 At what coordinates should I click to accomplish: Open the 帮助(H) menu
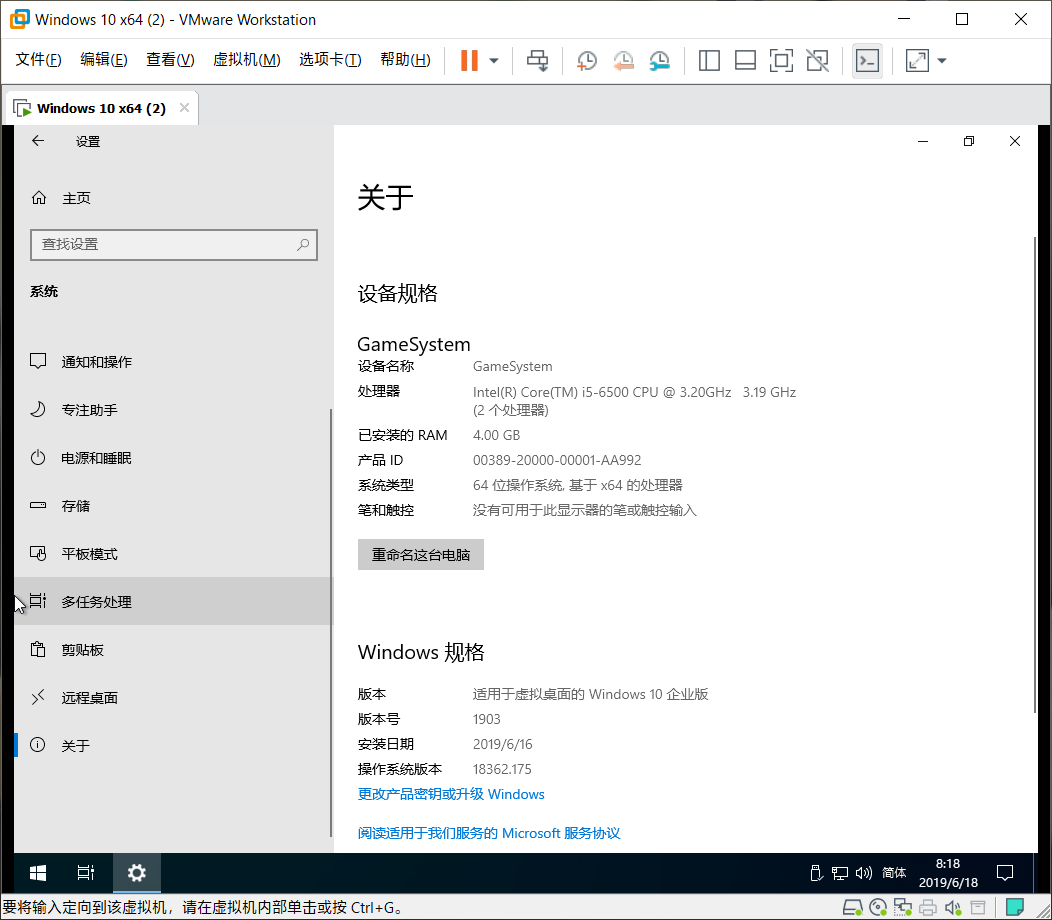(x=405, y=60)
